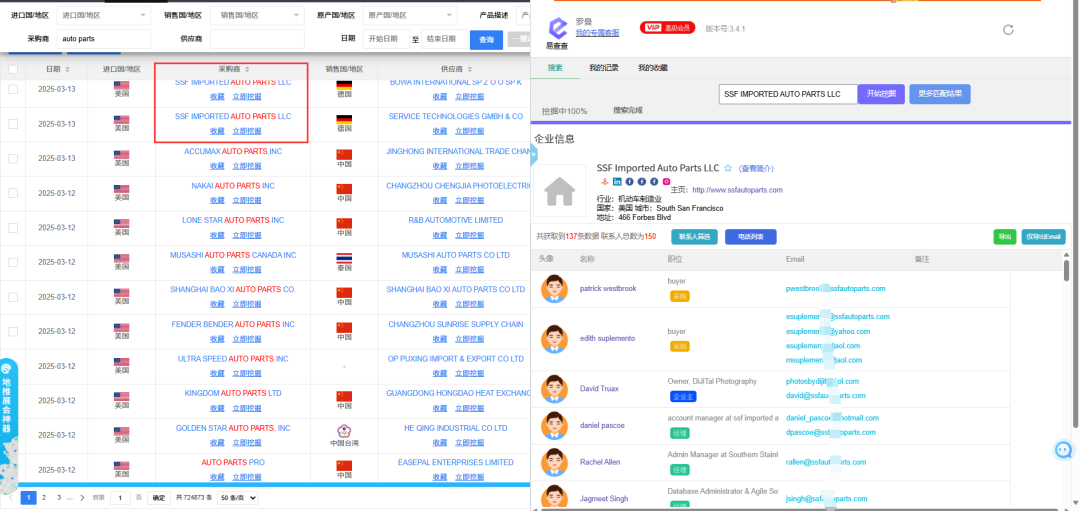Open the 开始日期 date picker
Viewport: 1080px width, 511px height.
tap(386, 39)
